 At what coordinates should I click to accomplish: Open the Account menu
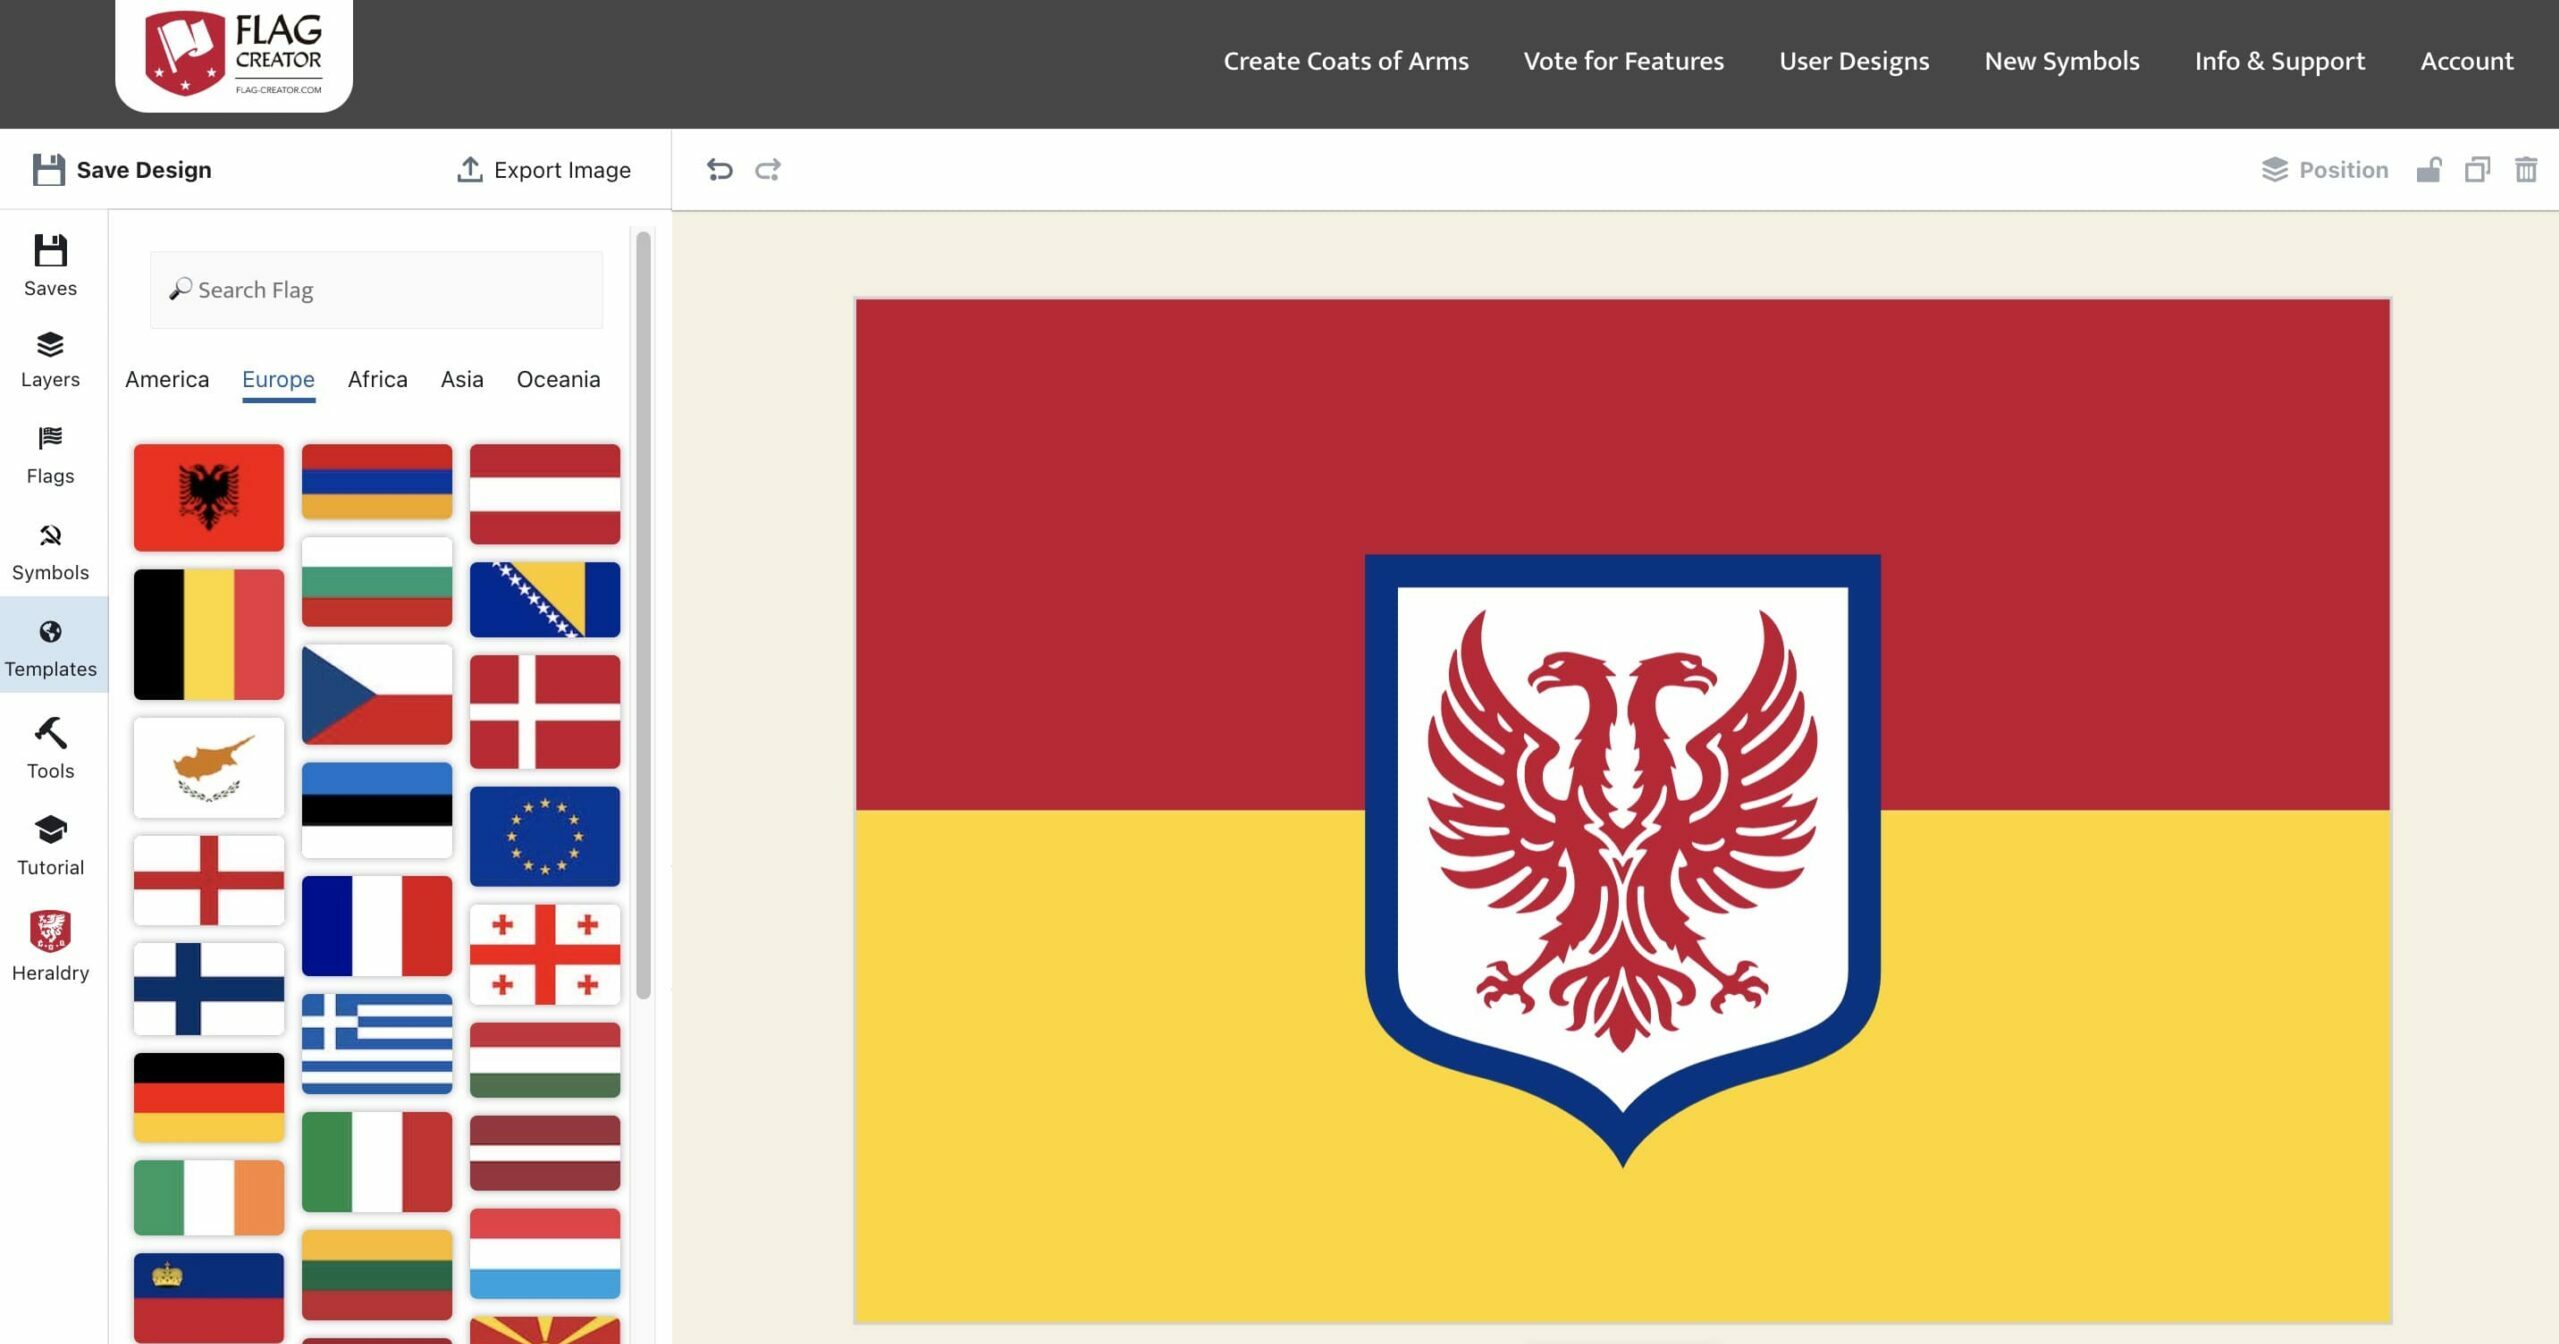2467,61
